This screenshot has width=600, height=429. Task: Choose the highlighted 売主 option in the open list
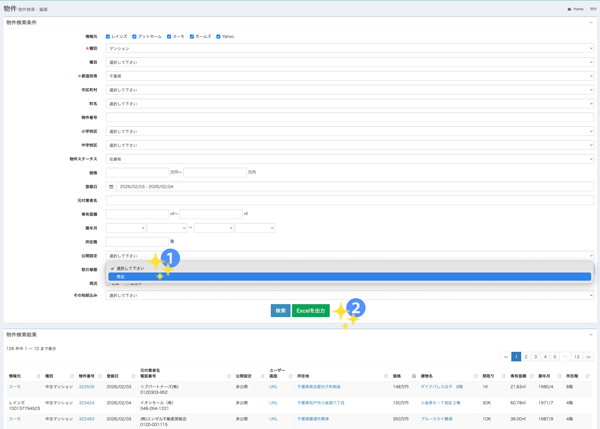coord(350,277)
